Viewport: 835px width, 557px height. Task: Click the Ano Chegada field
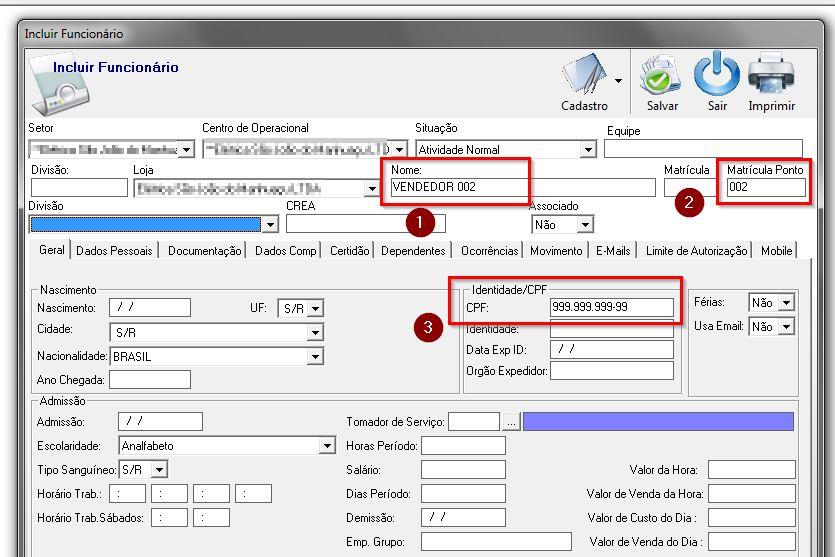click(x=150, y=380)
